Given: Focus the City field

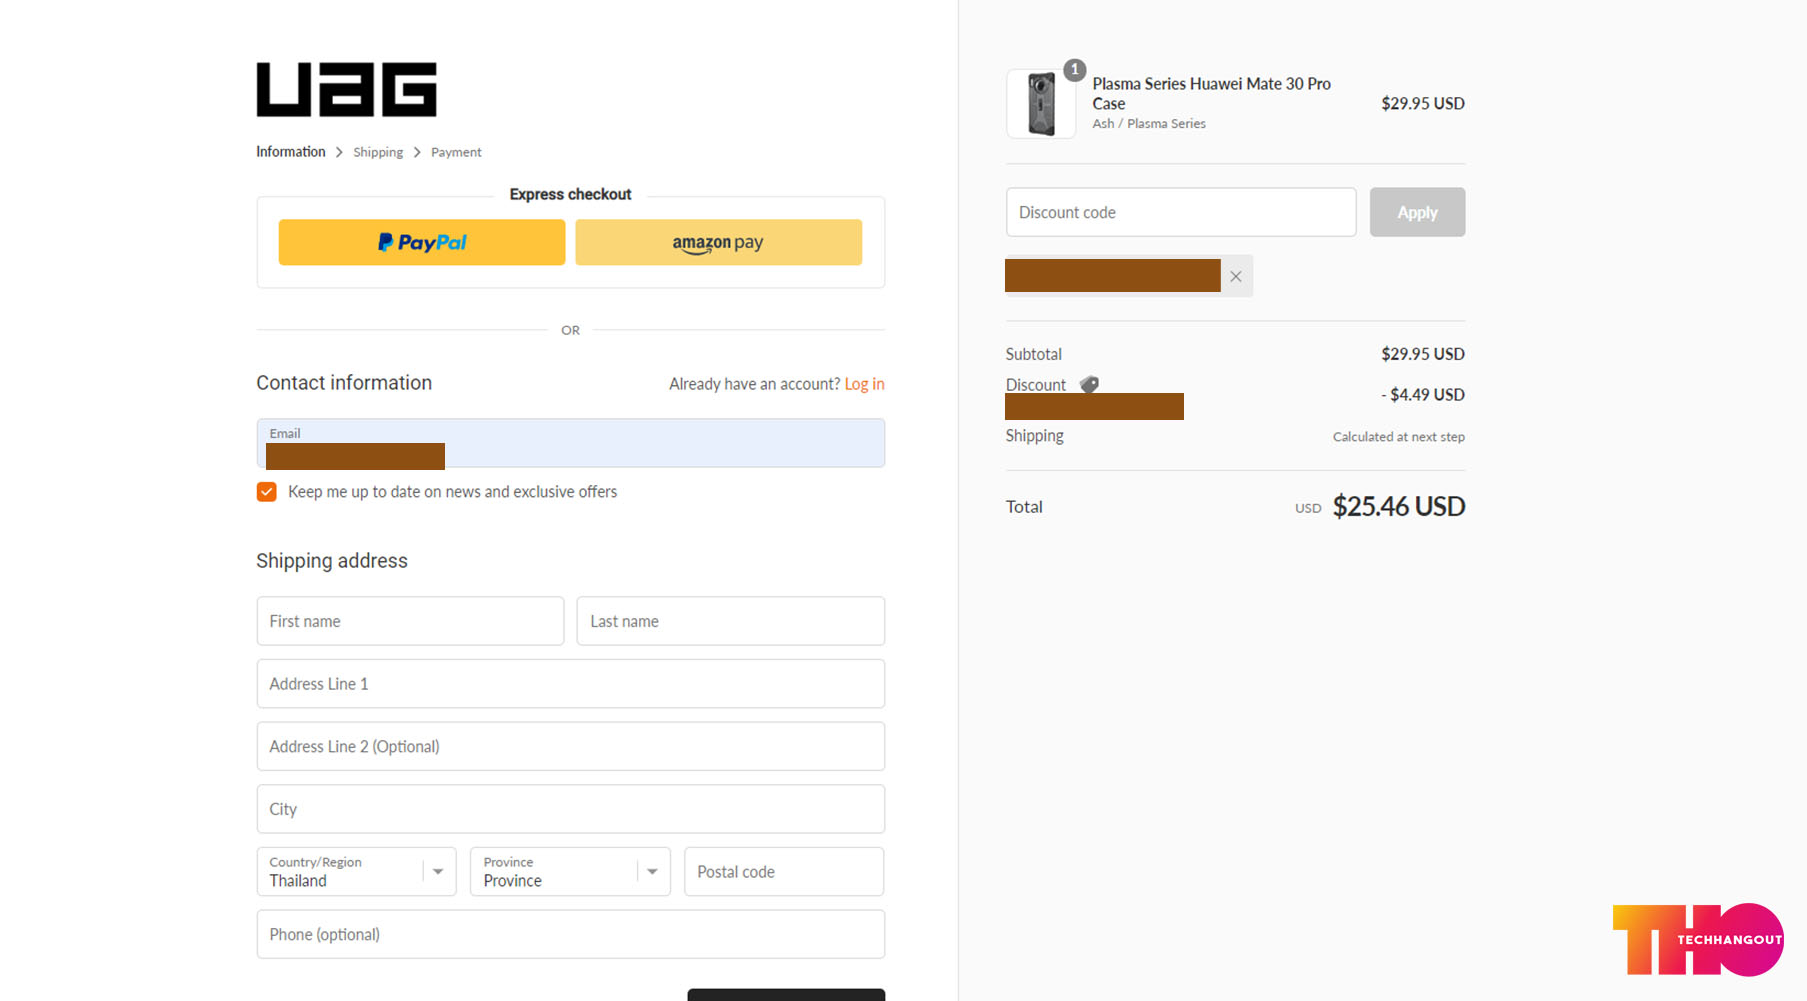Looking at the screenshot, I should click(570, 809).
